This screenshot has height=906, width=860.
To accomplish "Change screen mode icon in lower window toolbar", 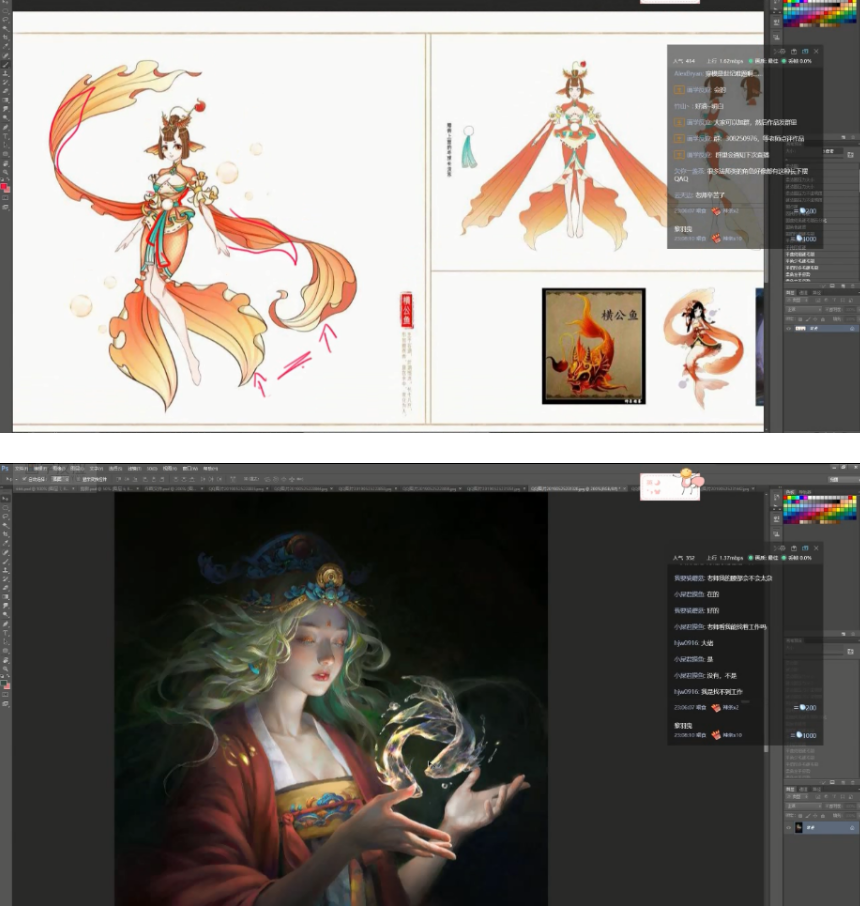I will pos(6,703).
